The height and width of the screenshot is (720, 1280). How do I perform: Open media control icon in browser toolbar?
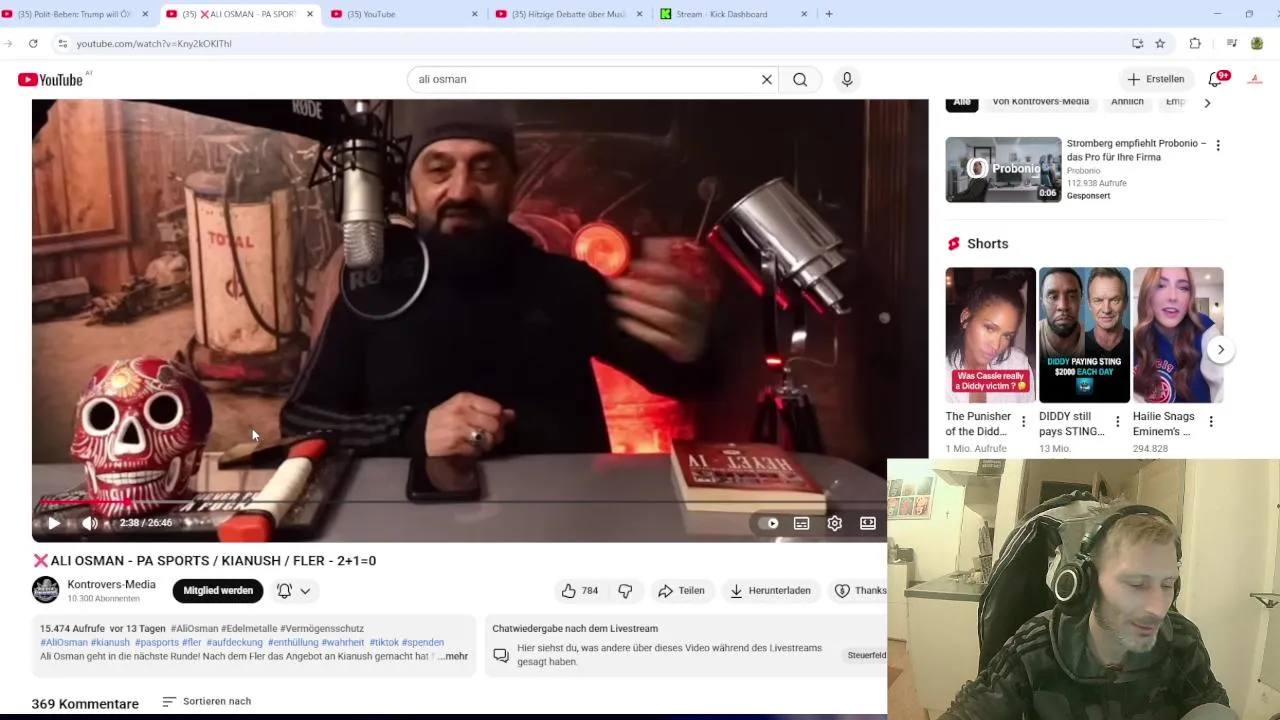click(1231, 43)
